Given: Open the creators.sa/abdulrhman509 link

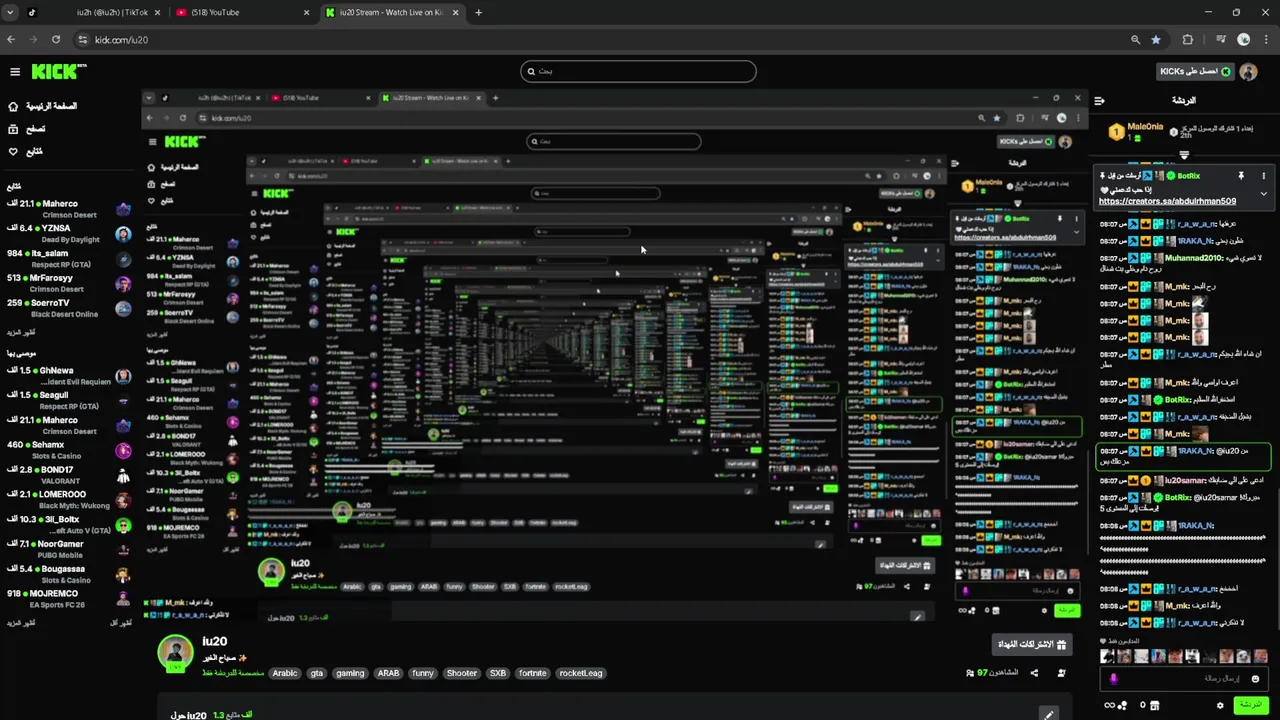Looking at the screenshot, I should pyautogui.click(x=1167, y=201).
